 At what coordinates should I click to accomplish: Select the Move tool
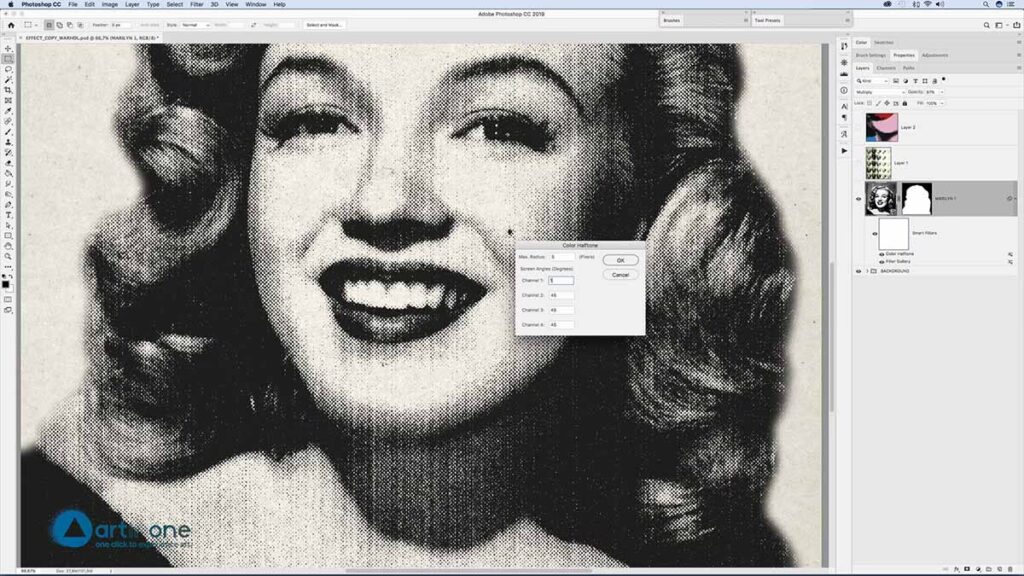tap(8, 48)
